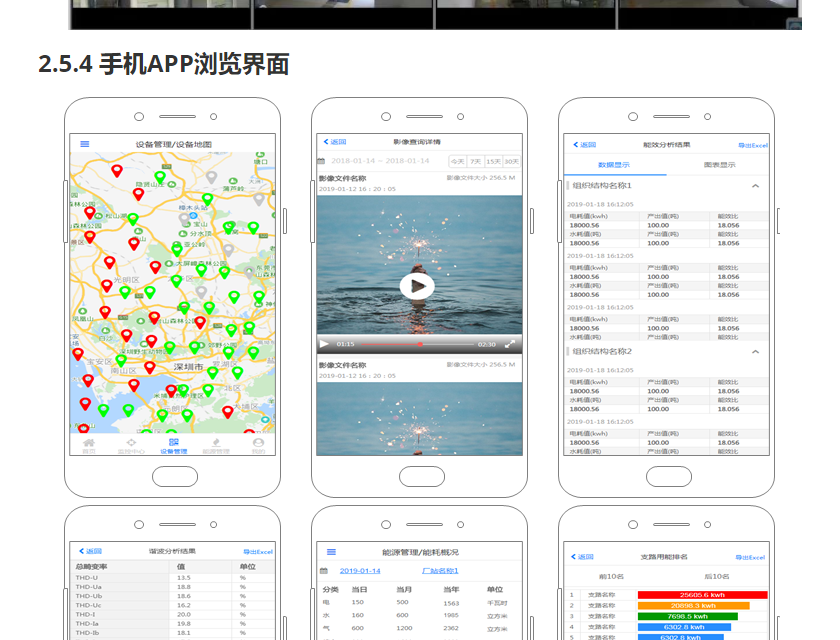Select the 前10名 tab
The height and width of the screenshot is (640, 840).
[x=611, y=577]
